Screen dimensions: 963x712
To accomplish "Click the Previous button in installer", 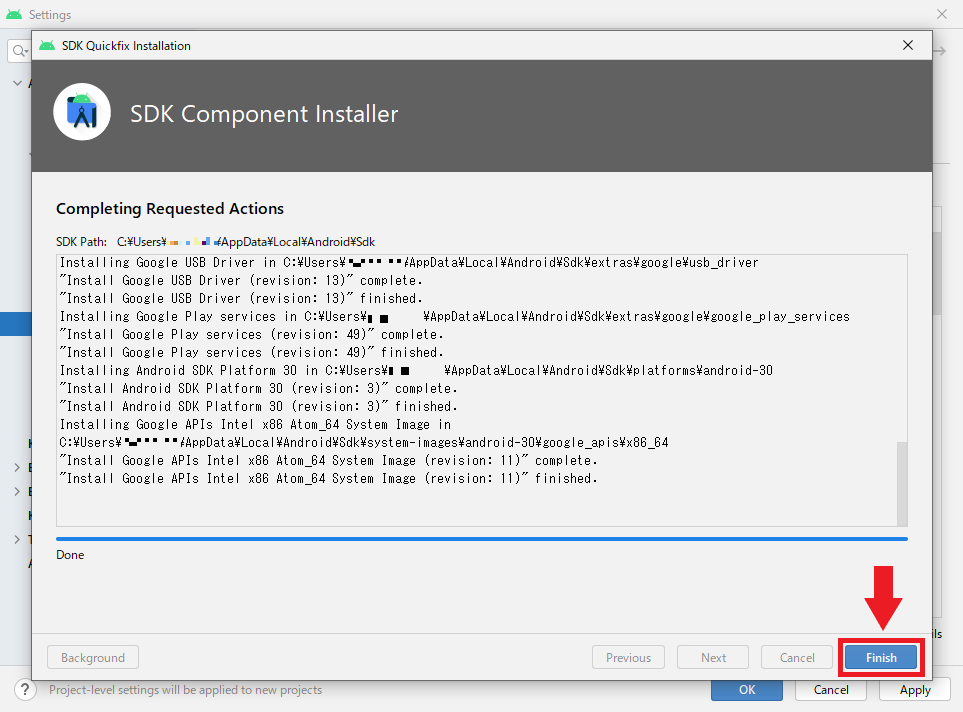I will point(628,657).
